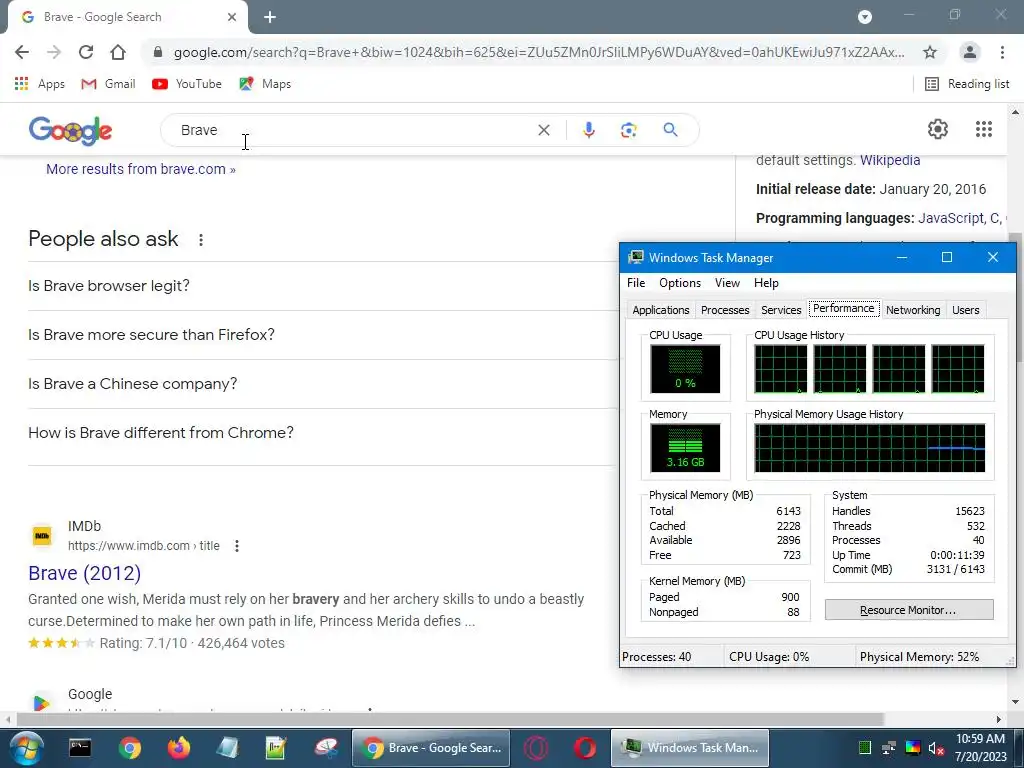Expand 'How is Brave different from Chrome?'
1024x768 pixels.
[x=322, y=432]
